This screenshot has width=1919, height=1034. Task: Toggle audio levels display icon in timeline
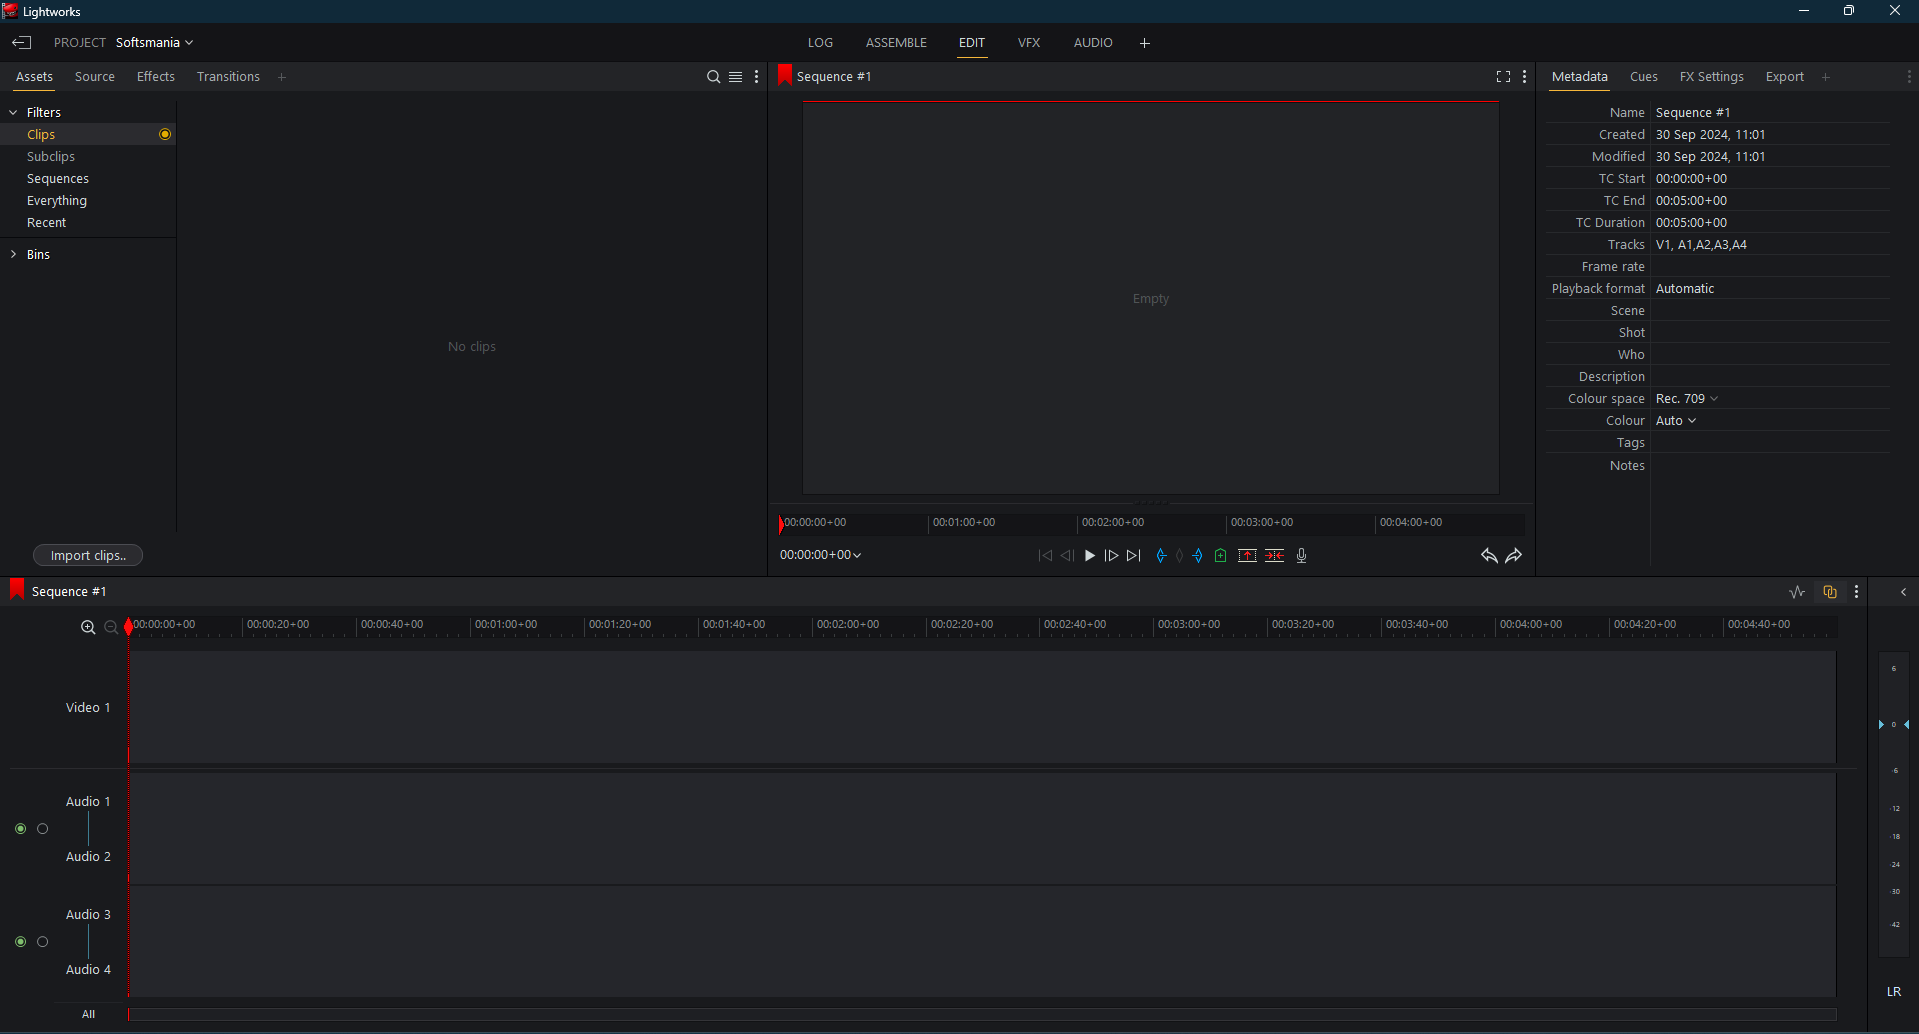pos(1797,592)
